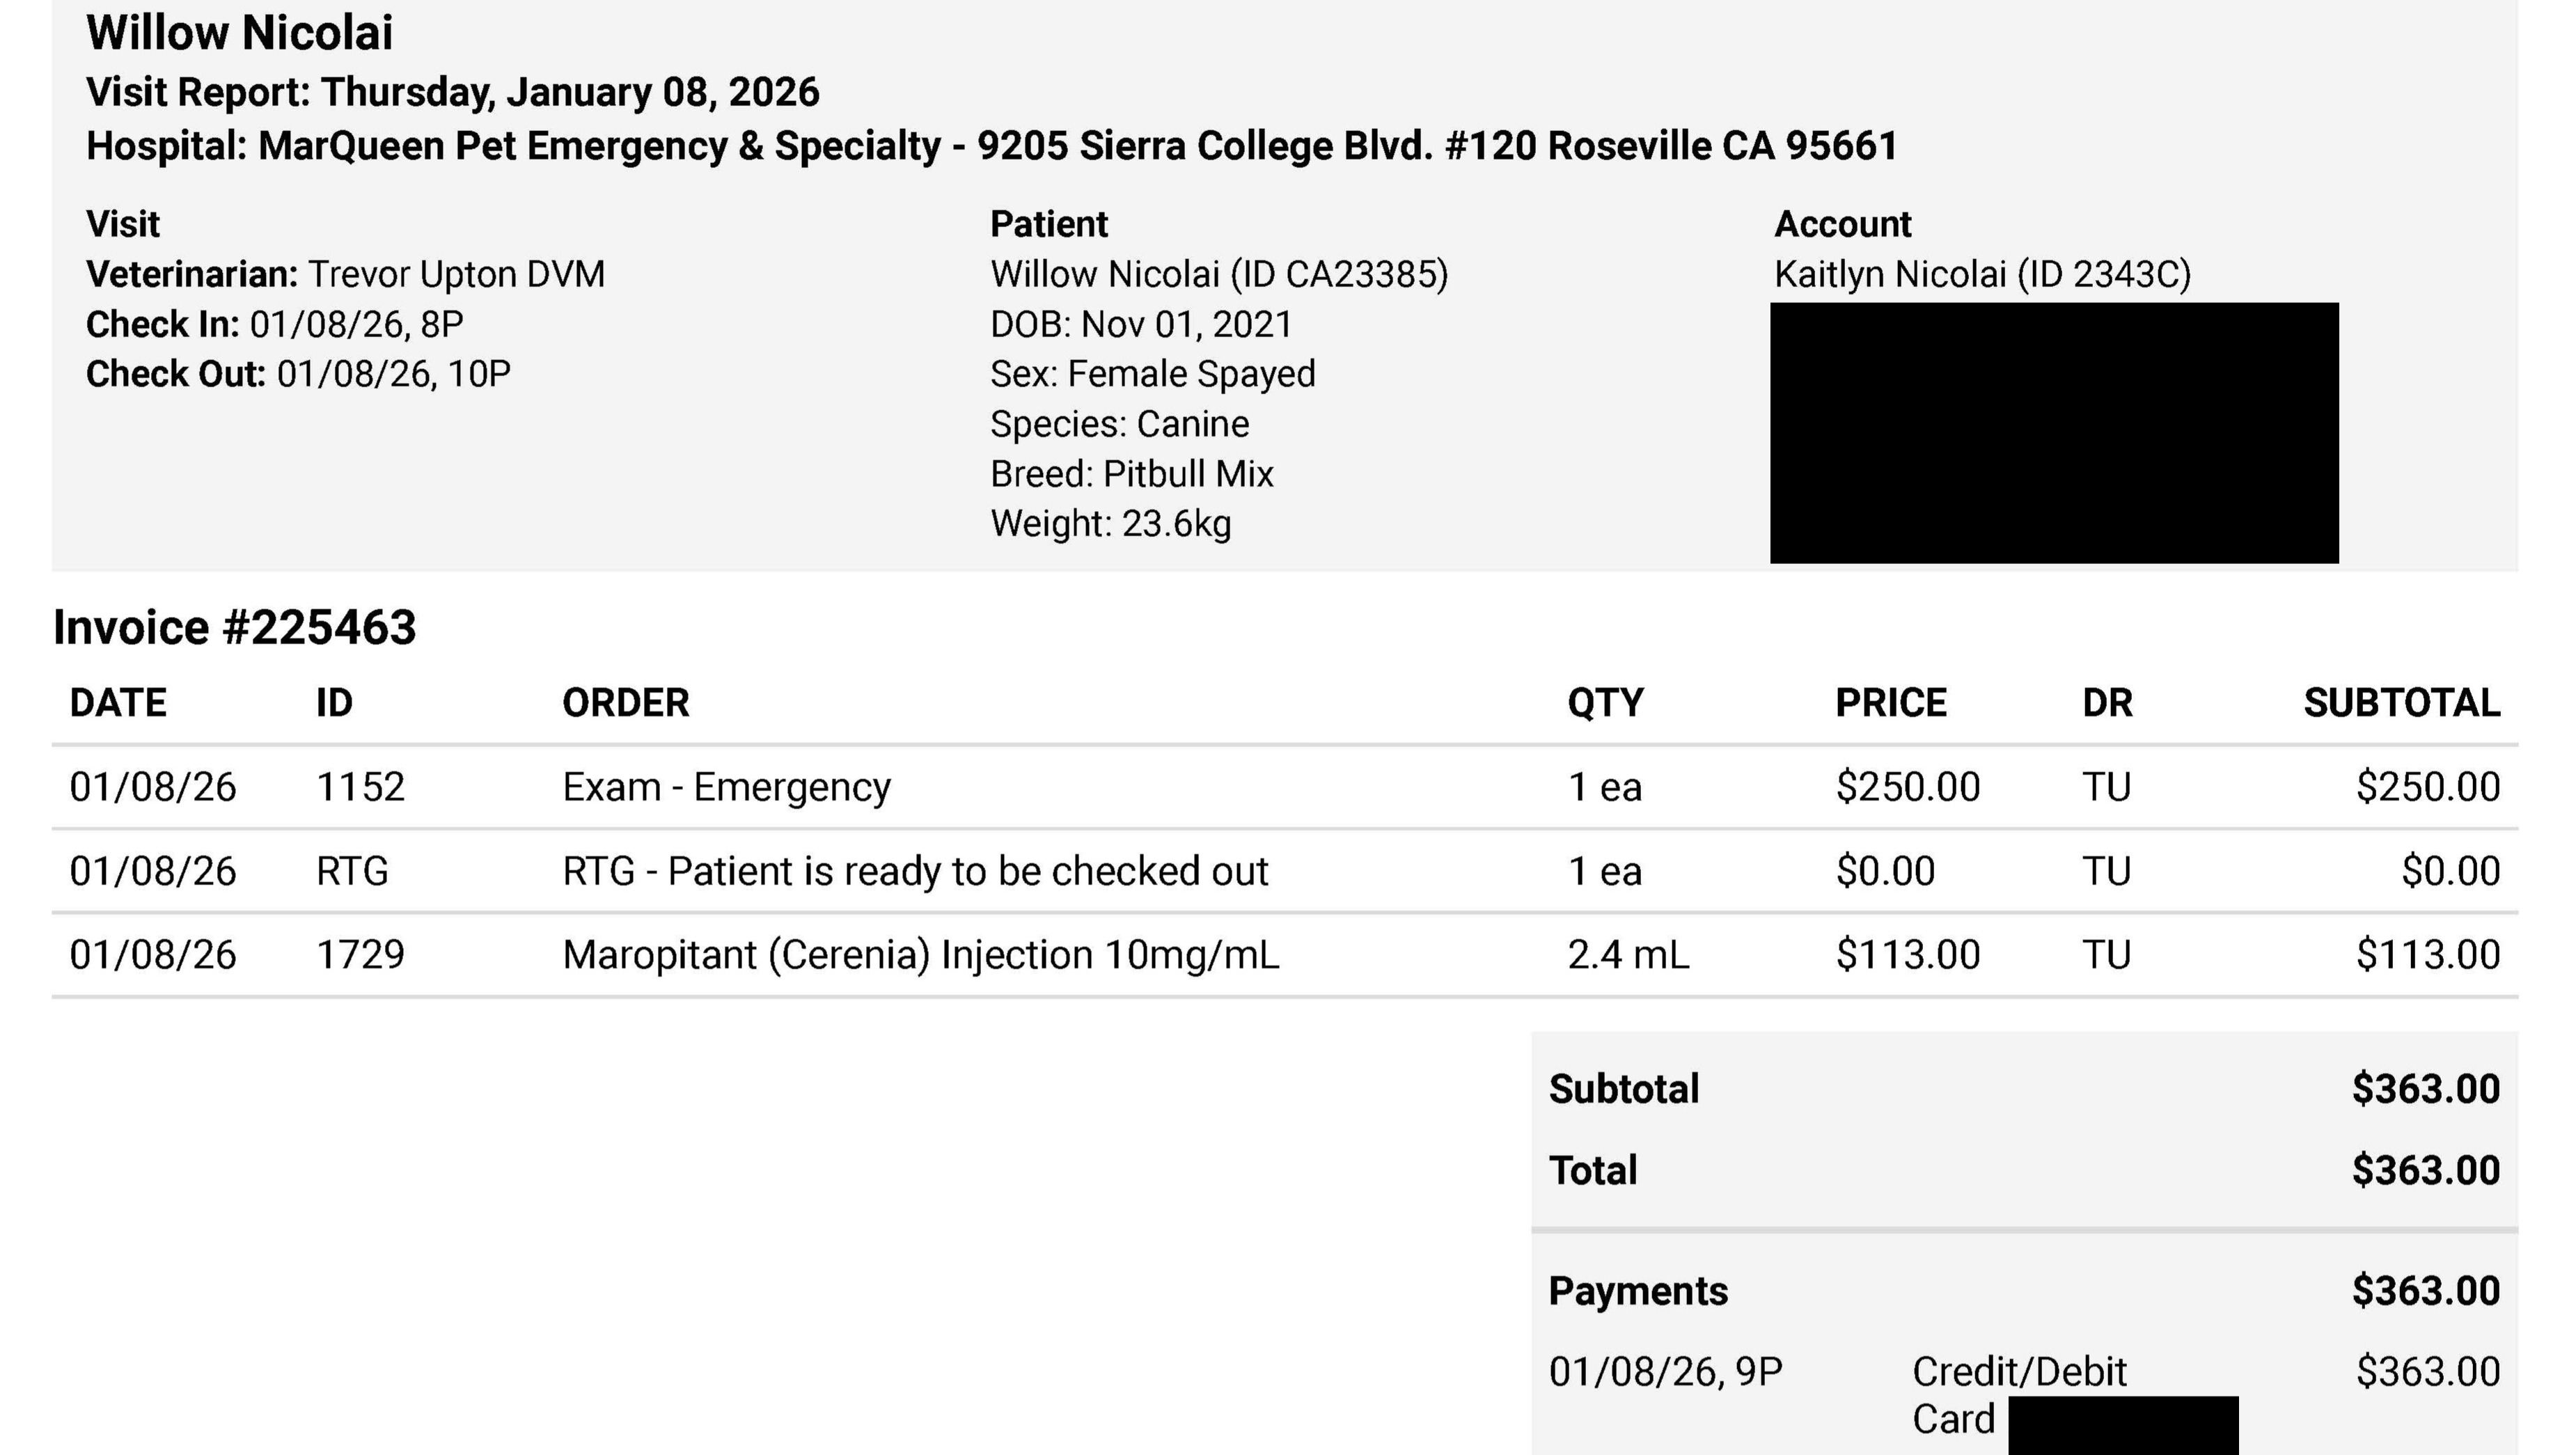Screen dimensions: 2576x1455
Task: Click the hospital name and address line
Action: tap(991, 146)
